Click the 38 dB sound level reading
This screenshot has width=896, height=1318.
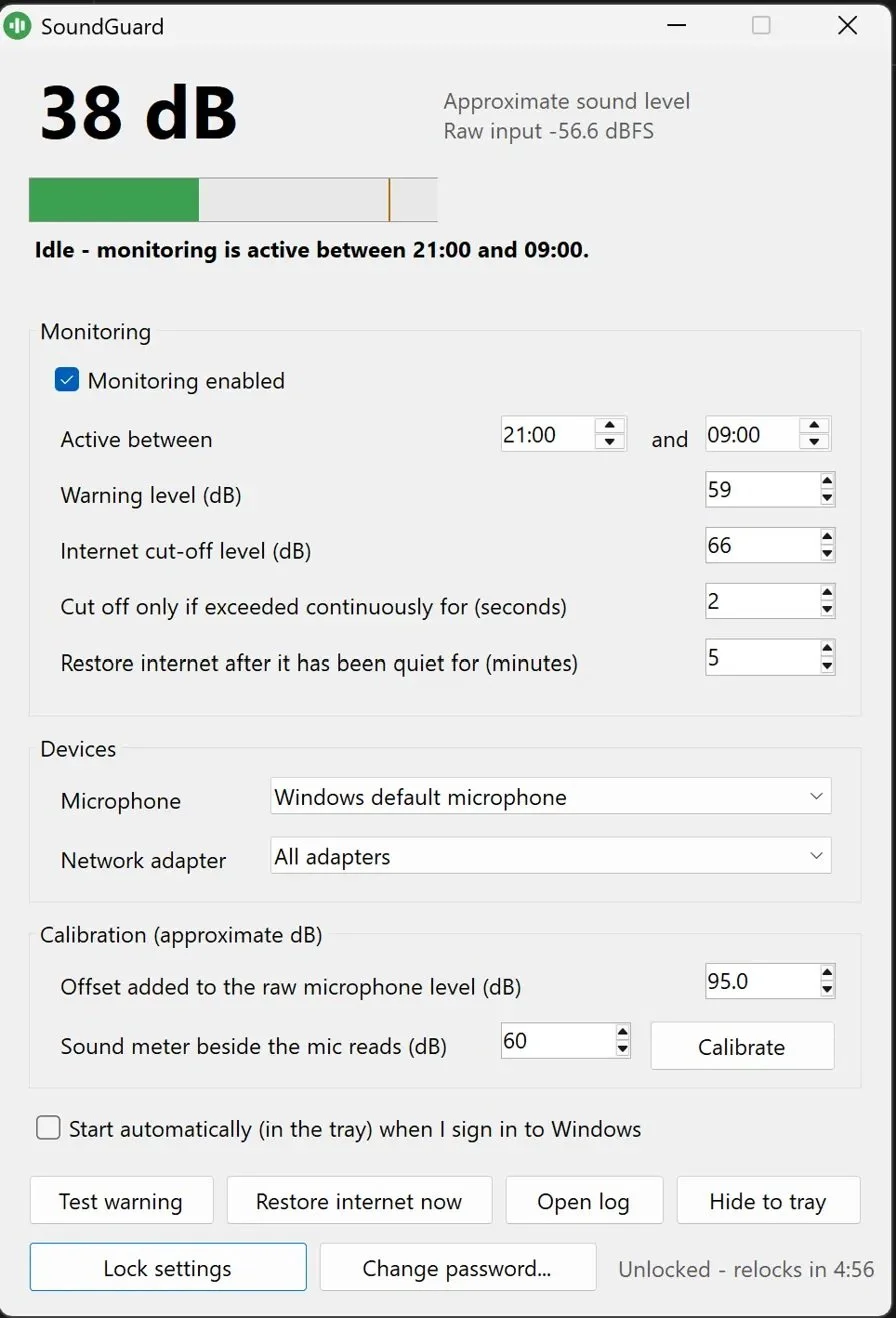(138, 113)
